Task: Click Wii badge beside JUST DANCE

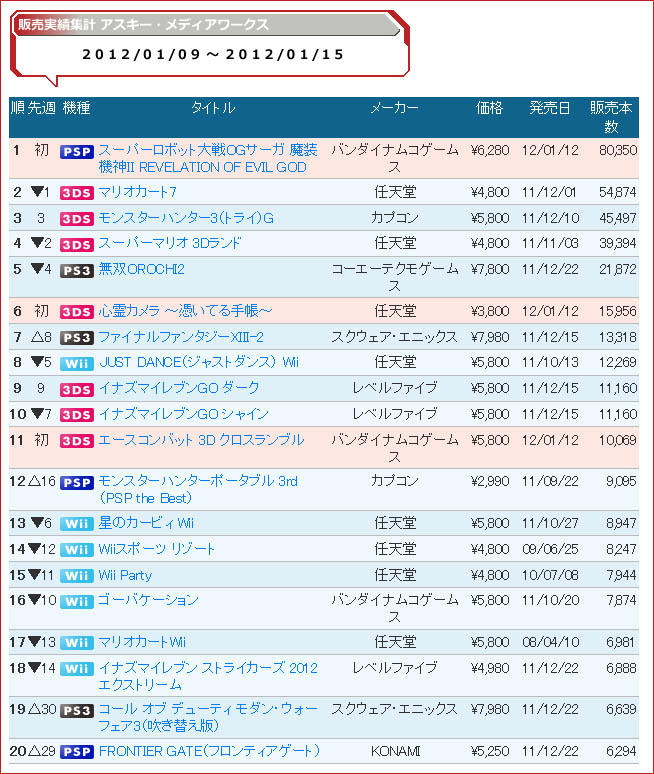Action: coord(77,364)
